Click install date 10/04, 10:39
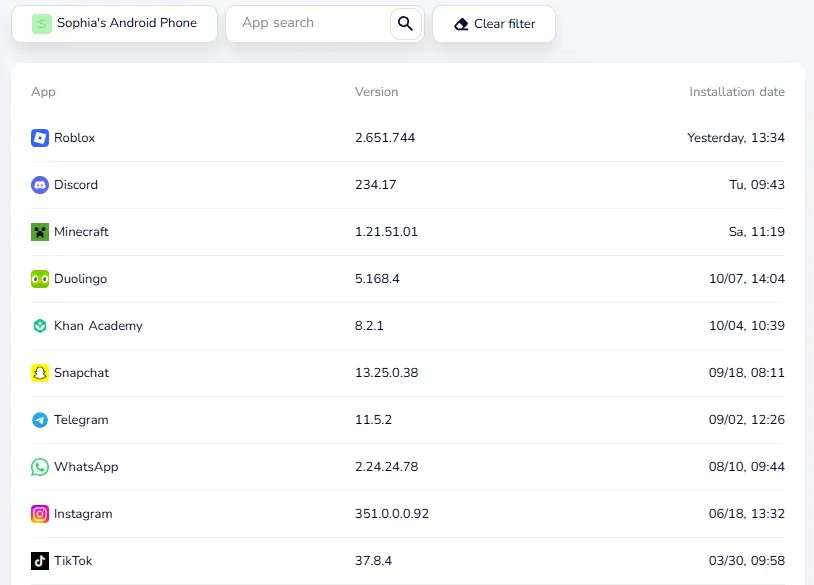 coord(747,326)
